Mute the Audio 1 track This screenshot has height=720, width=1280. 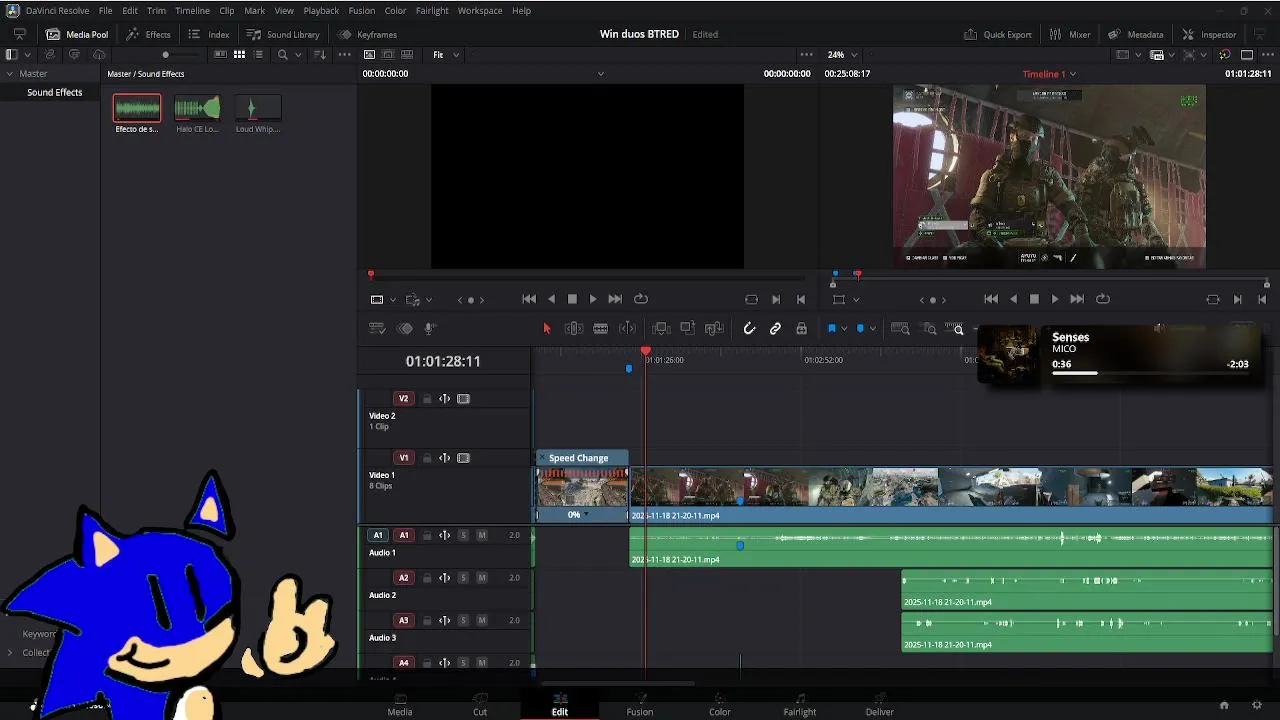click(x=482, y=535)
